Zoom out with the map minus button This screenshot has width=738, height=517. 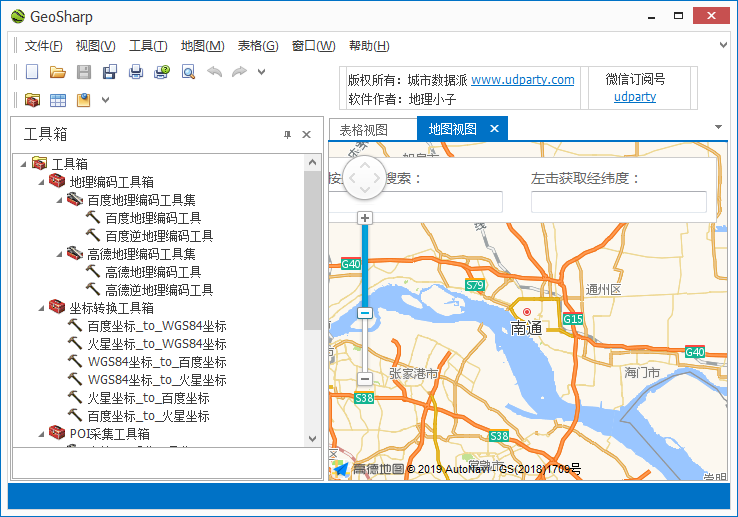coord(365,379)
